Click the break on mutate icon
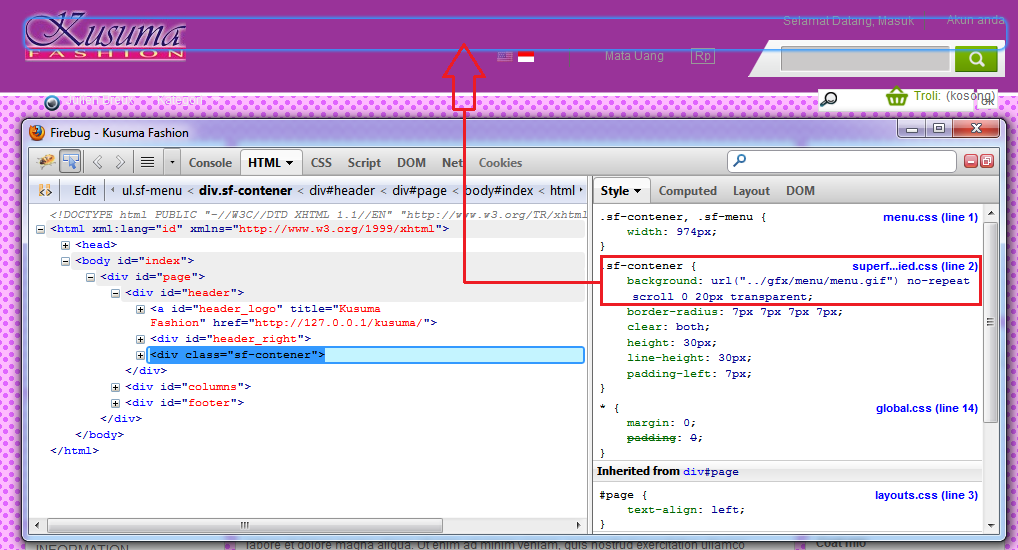Image resolution: width=1018 pixels, height=550 pixels. pyautogui.click(x=45, y=191)
